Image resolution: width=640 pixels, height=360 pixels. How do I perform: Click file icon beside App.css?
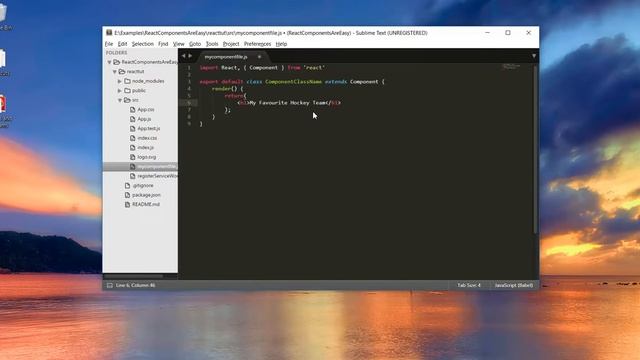point(133,109)
